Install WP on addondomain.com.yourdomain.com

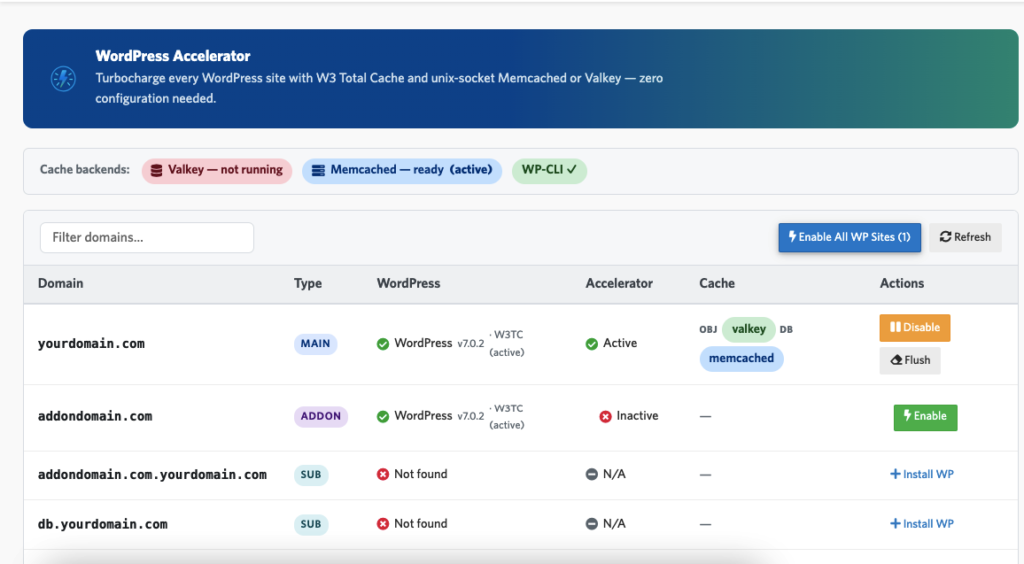point(921,475)
